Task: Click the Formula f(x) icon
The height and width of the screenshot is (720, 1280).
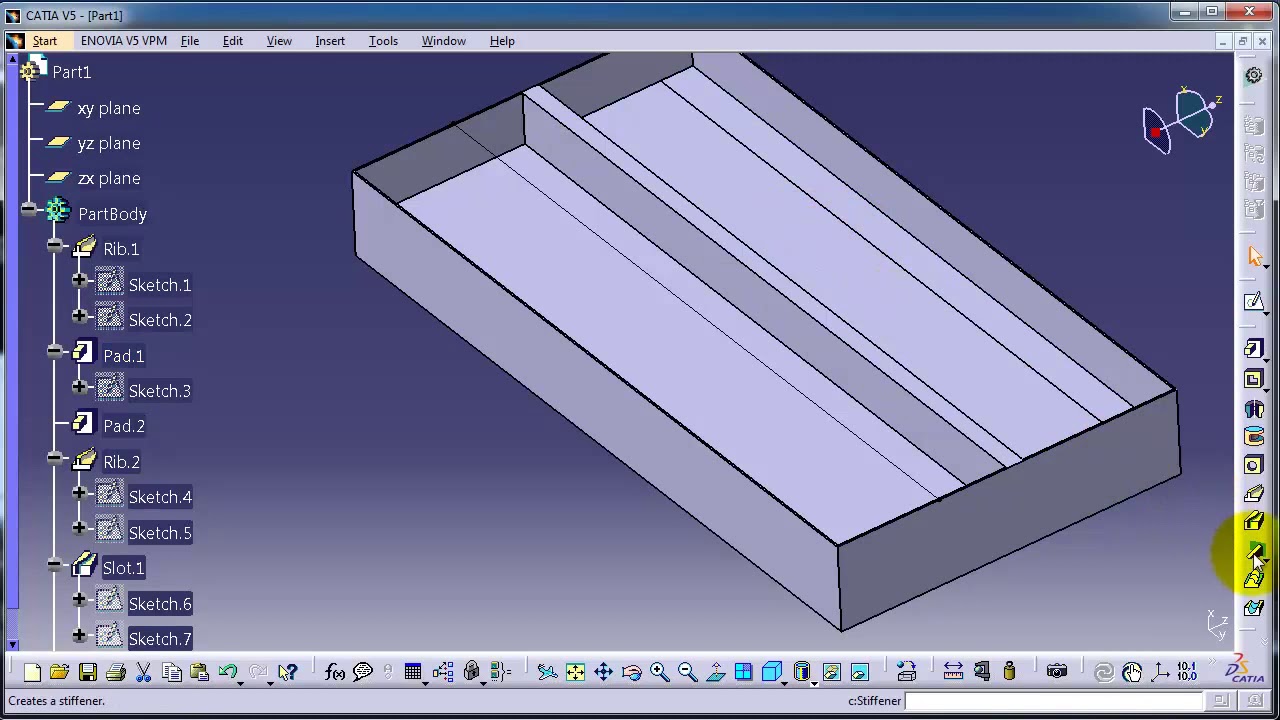Action: pos(335,672)
